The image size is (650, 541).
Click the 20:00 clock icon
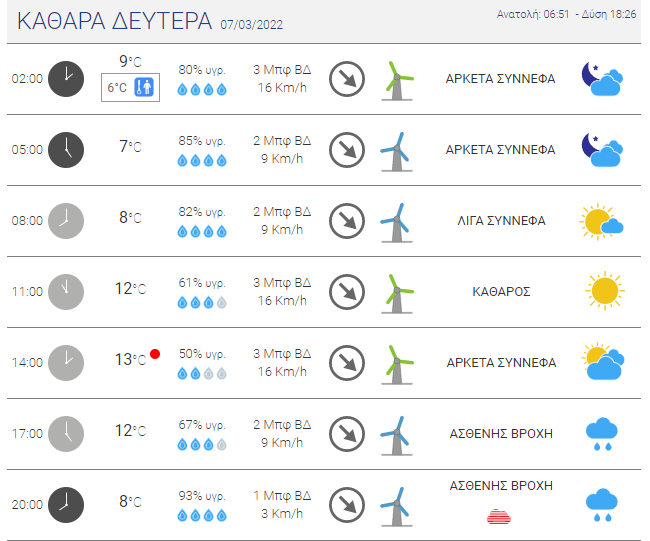point(67,504)
